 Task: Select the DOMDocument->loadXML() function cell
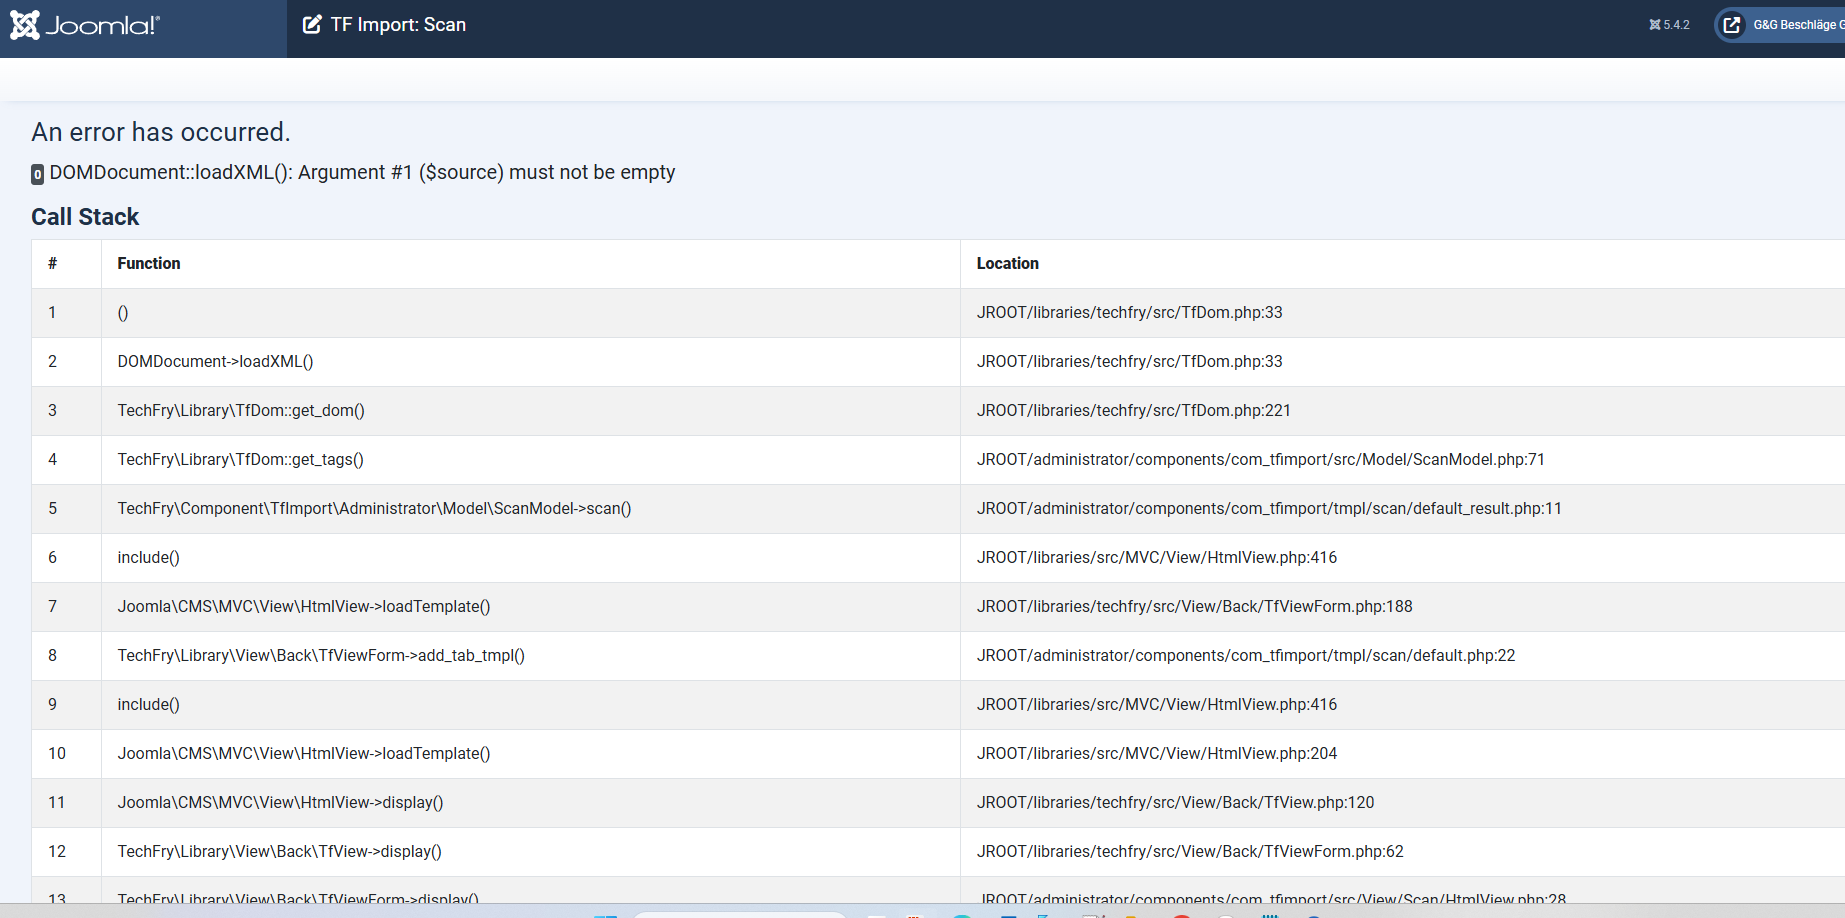[x=215, y=361]
